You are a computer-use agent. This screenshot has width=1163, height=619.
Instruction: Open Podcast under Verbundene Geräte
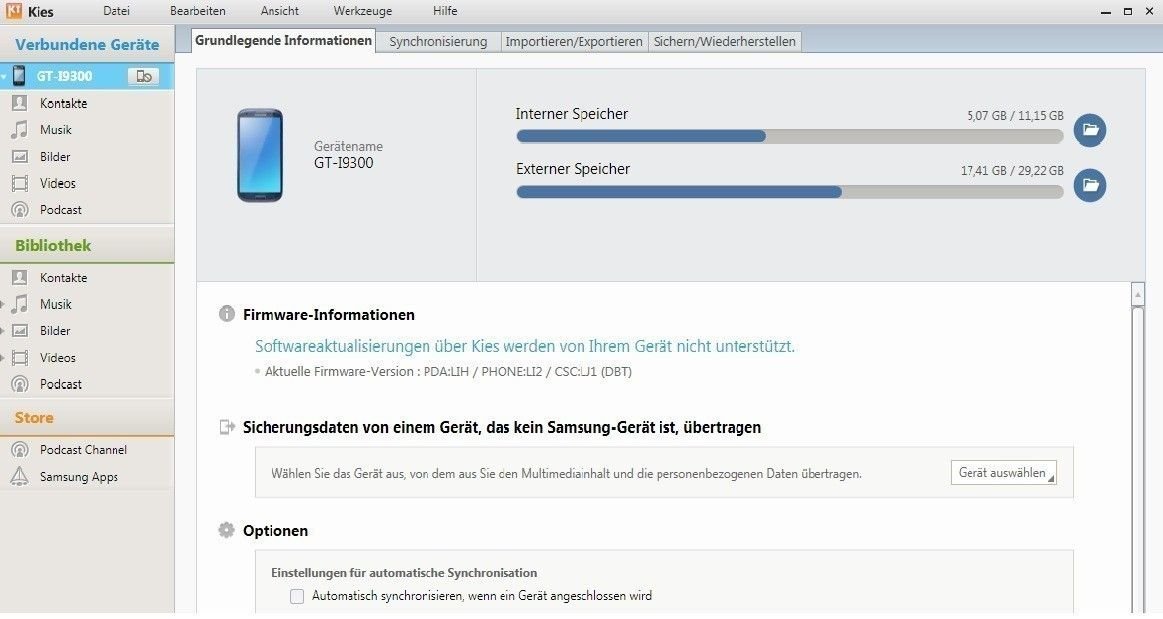[61, 210]
